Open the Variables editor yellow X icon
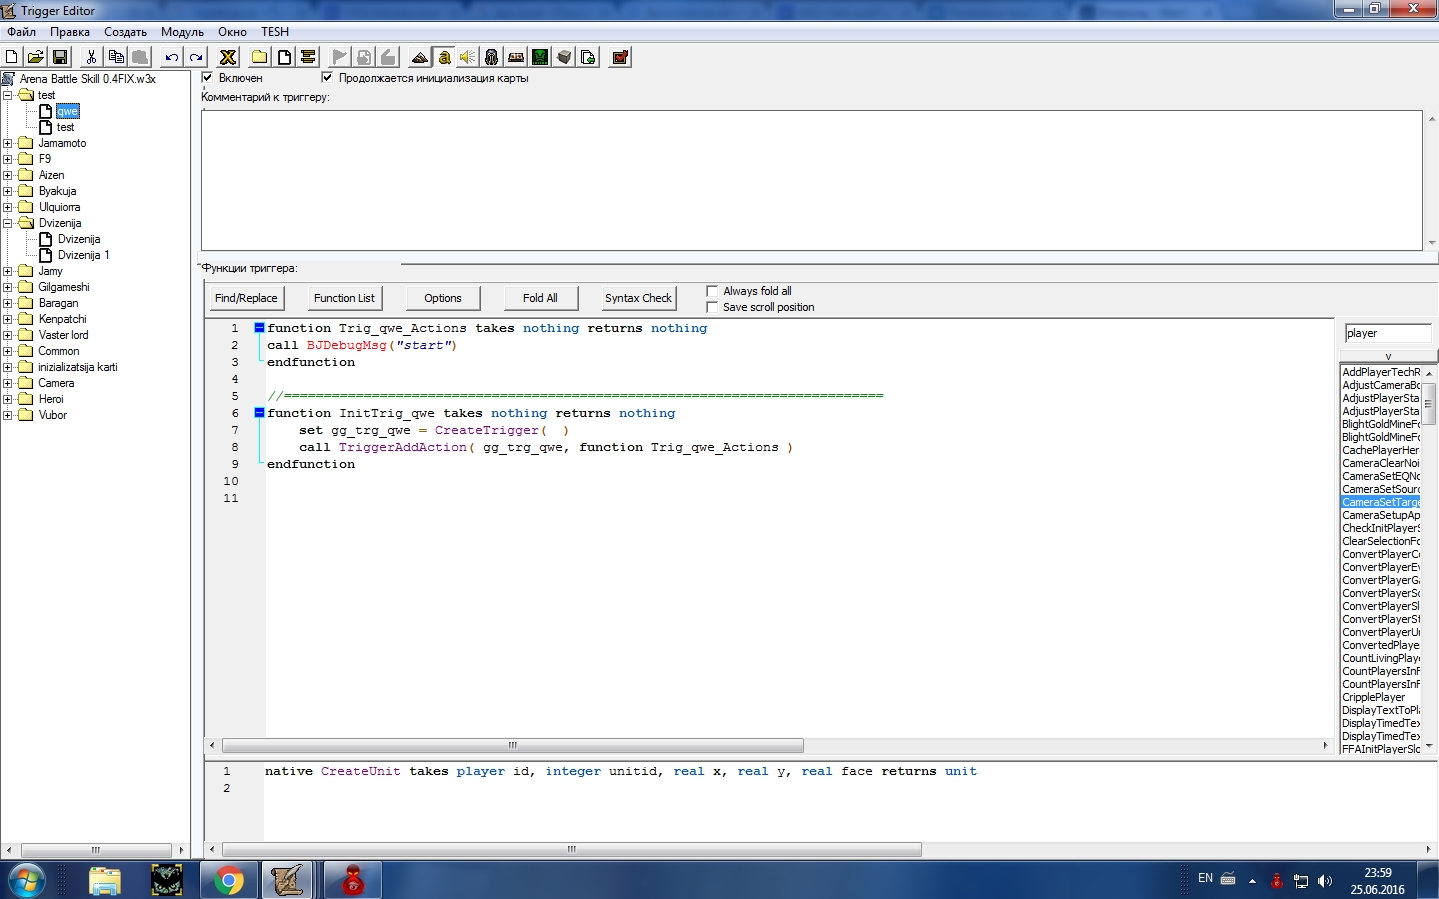 (x=228, y=58)
